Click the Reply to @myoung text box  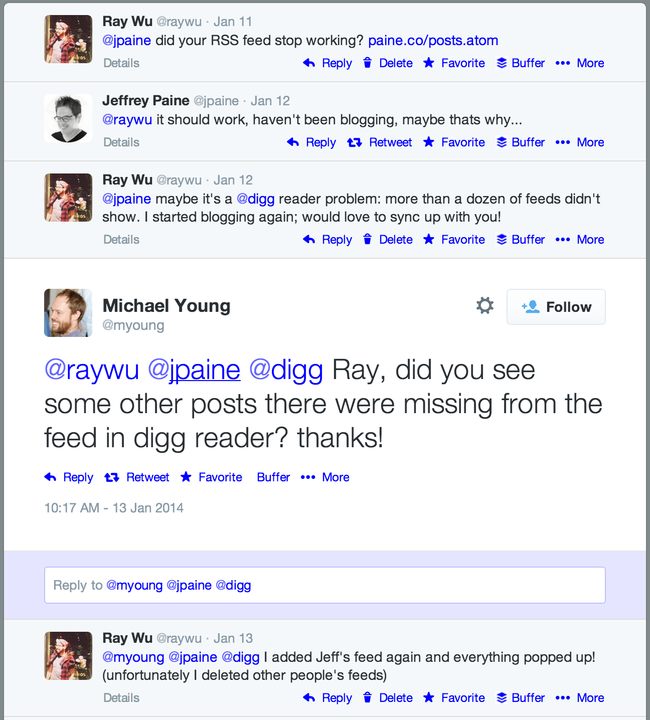(324, 585)
